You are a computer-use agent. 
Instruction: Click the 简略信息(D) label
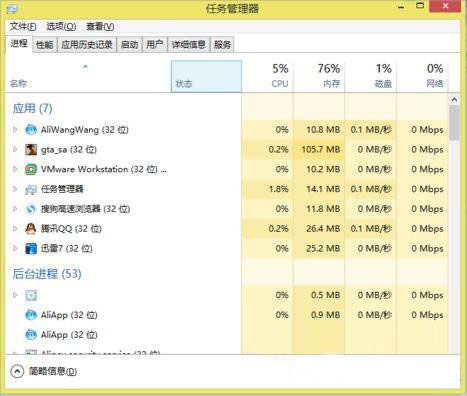pyautogui.click(x=53, y=371)
